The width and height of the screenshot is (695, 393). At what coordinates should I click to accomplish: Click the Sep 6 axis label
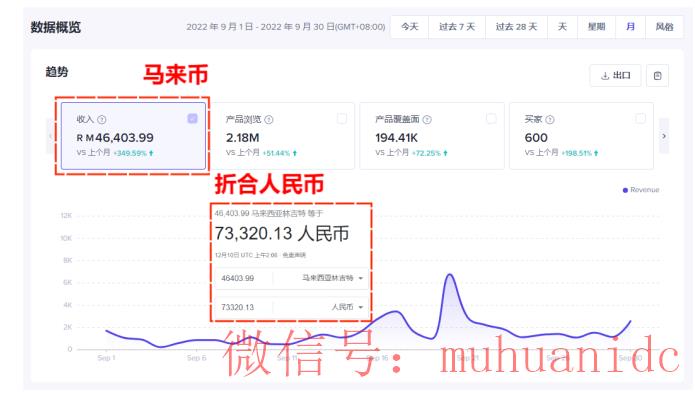[196, 358]
